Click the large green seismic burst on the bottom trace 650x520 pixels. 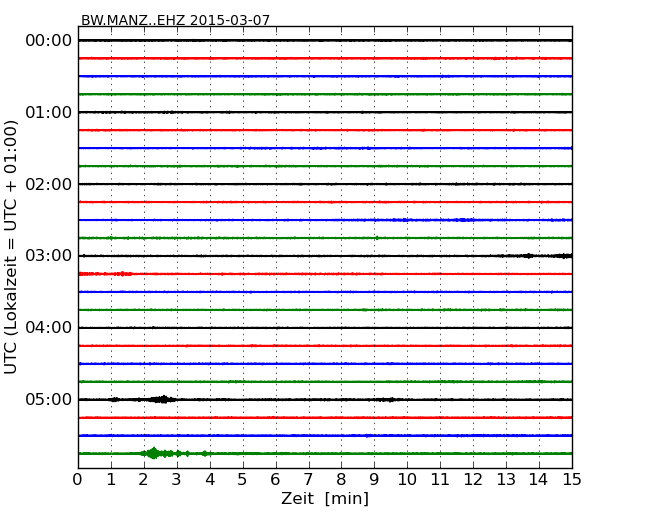click(x=153, y=453)
